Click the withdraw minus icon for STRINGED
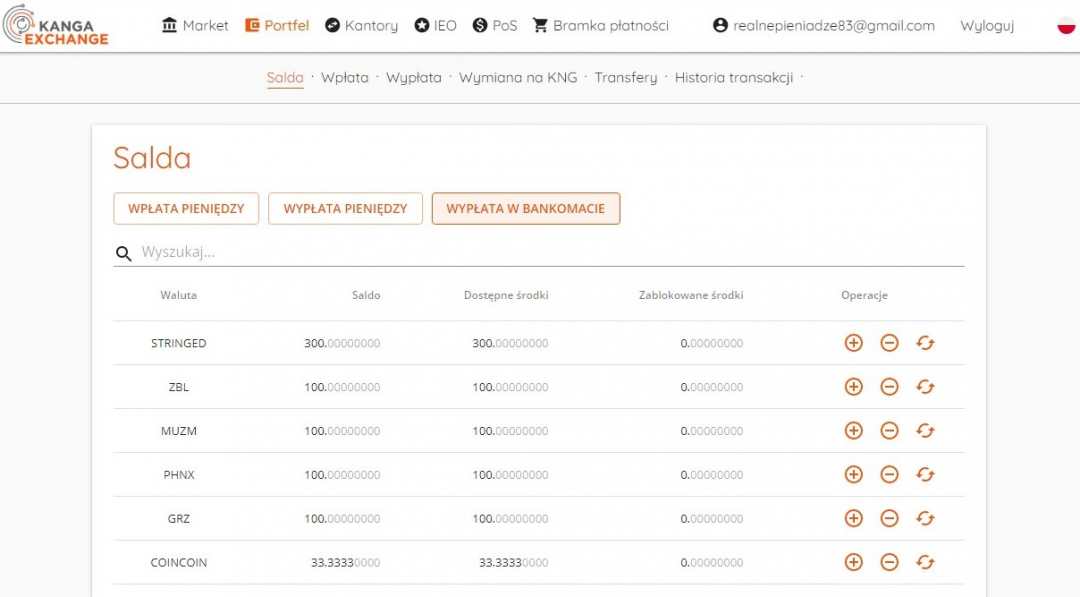The height and width of the screenshot is (597, 1080). click(x=889, y=343)
